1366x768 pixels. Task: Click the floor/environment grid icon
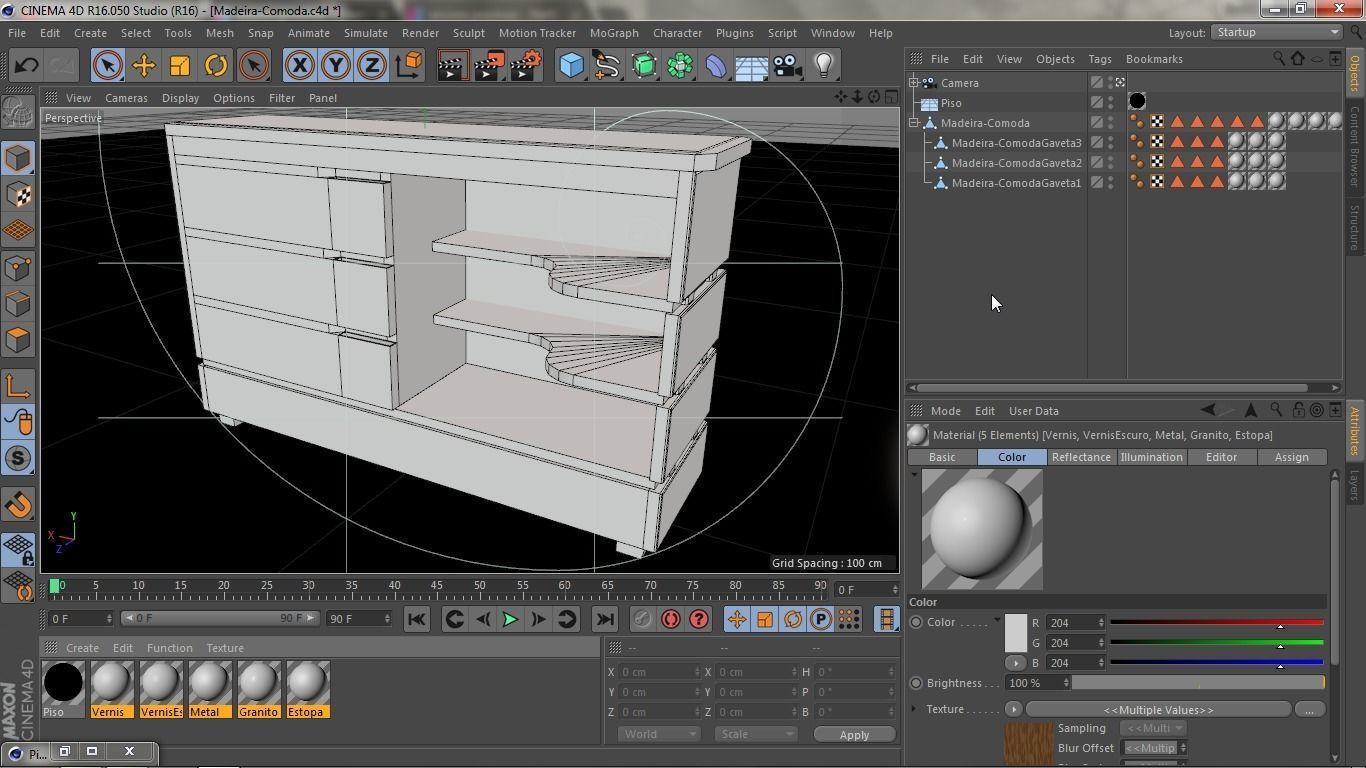coord(752,66)
